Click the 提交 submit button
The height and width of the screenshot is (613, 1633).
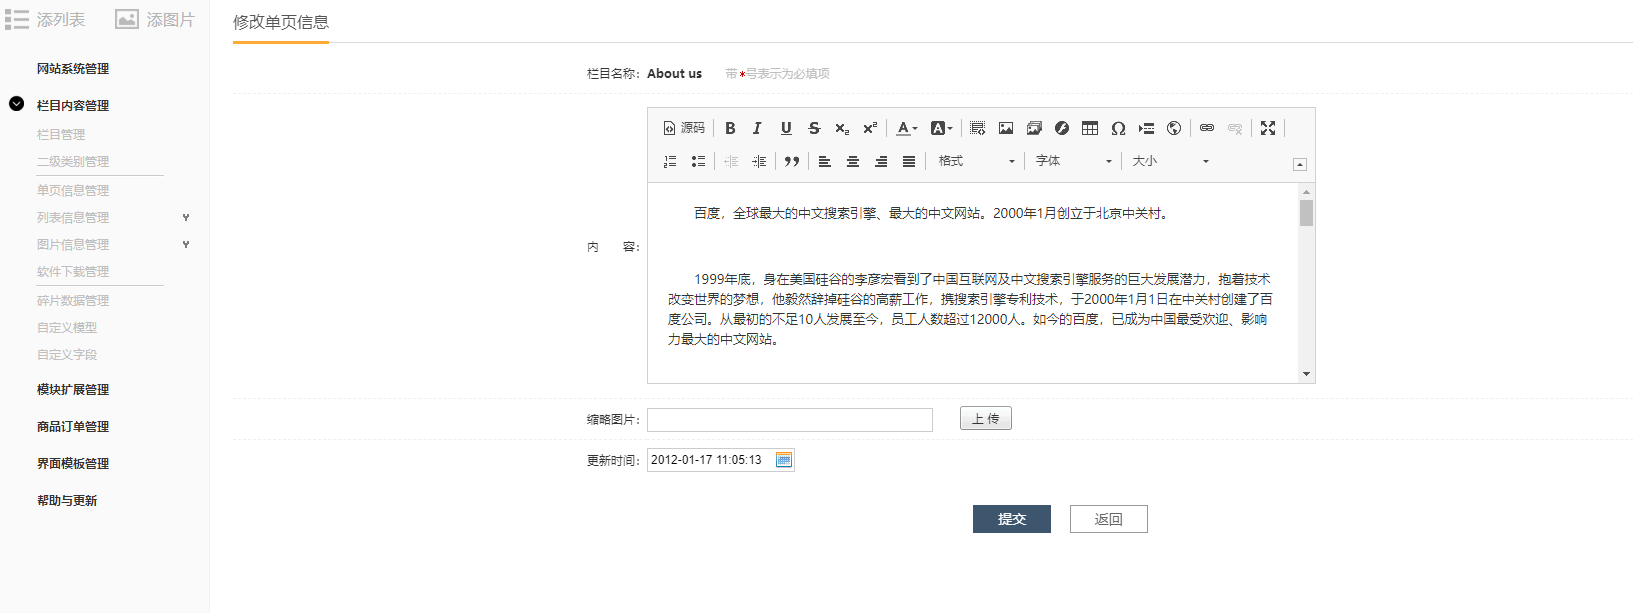tap(1012, 519)
